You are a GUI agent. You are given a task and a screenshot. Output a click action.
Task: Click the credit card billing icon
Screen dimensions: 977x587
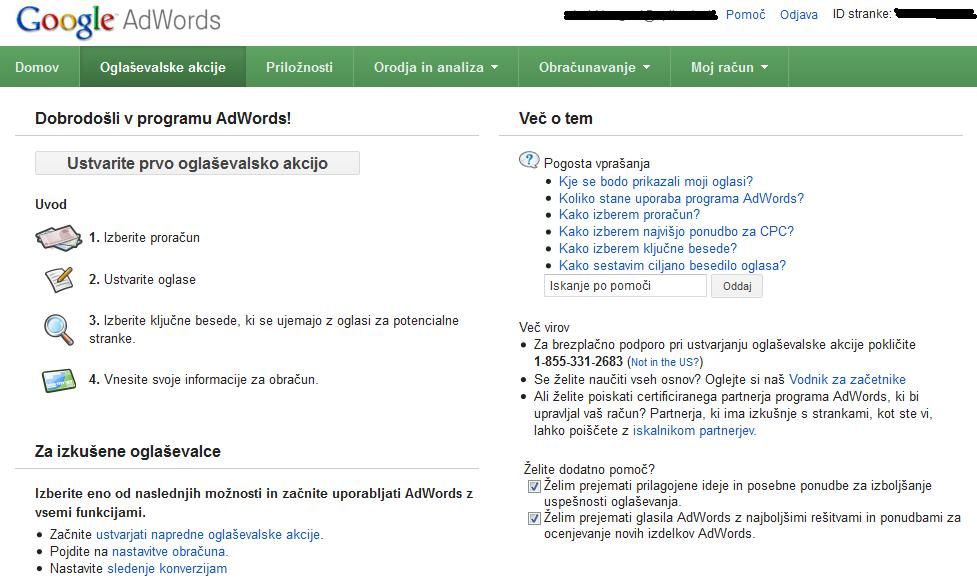pyautogui.click(x=59, y=380)
